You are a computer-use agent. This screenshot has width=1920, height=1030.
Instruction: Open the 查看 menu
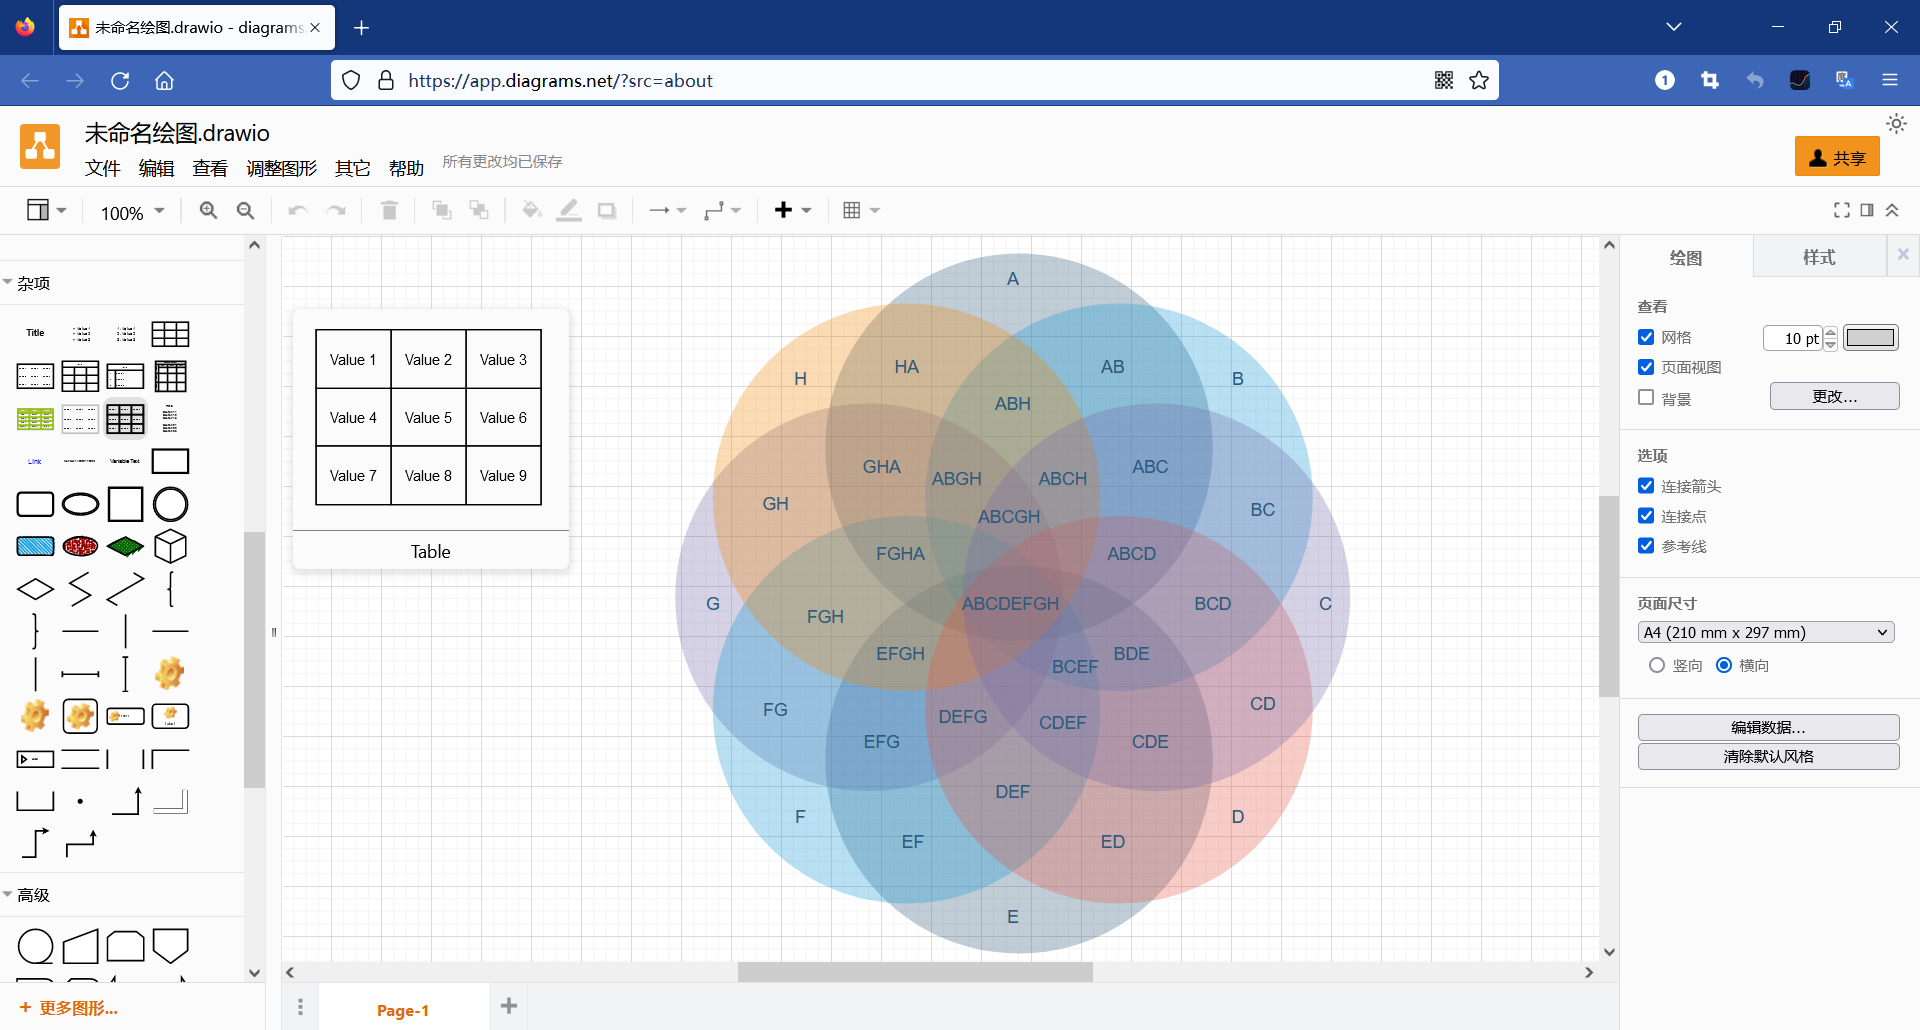tap(210, 168)
